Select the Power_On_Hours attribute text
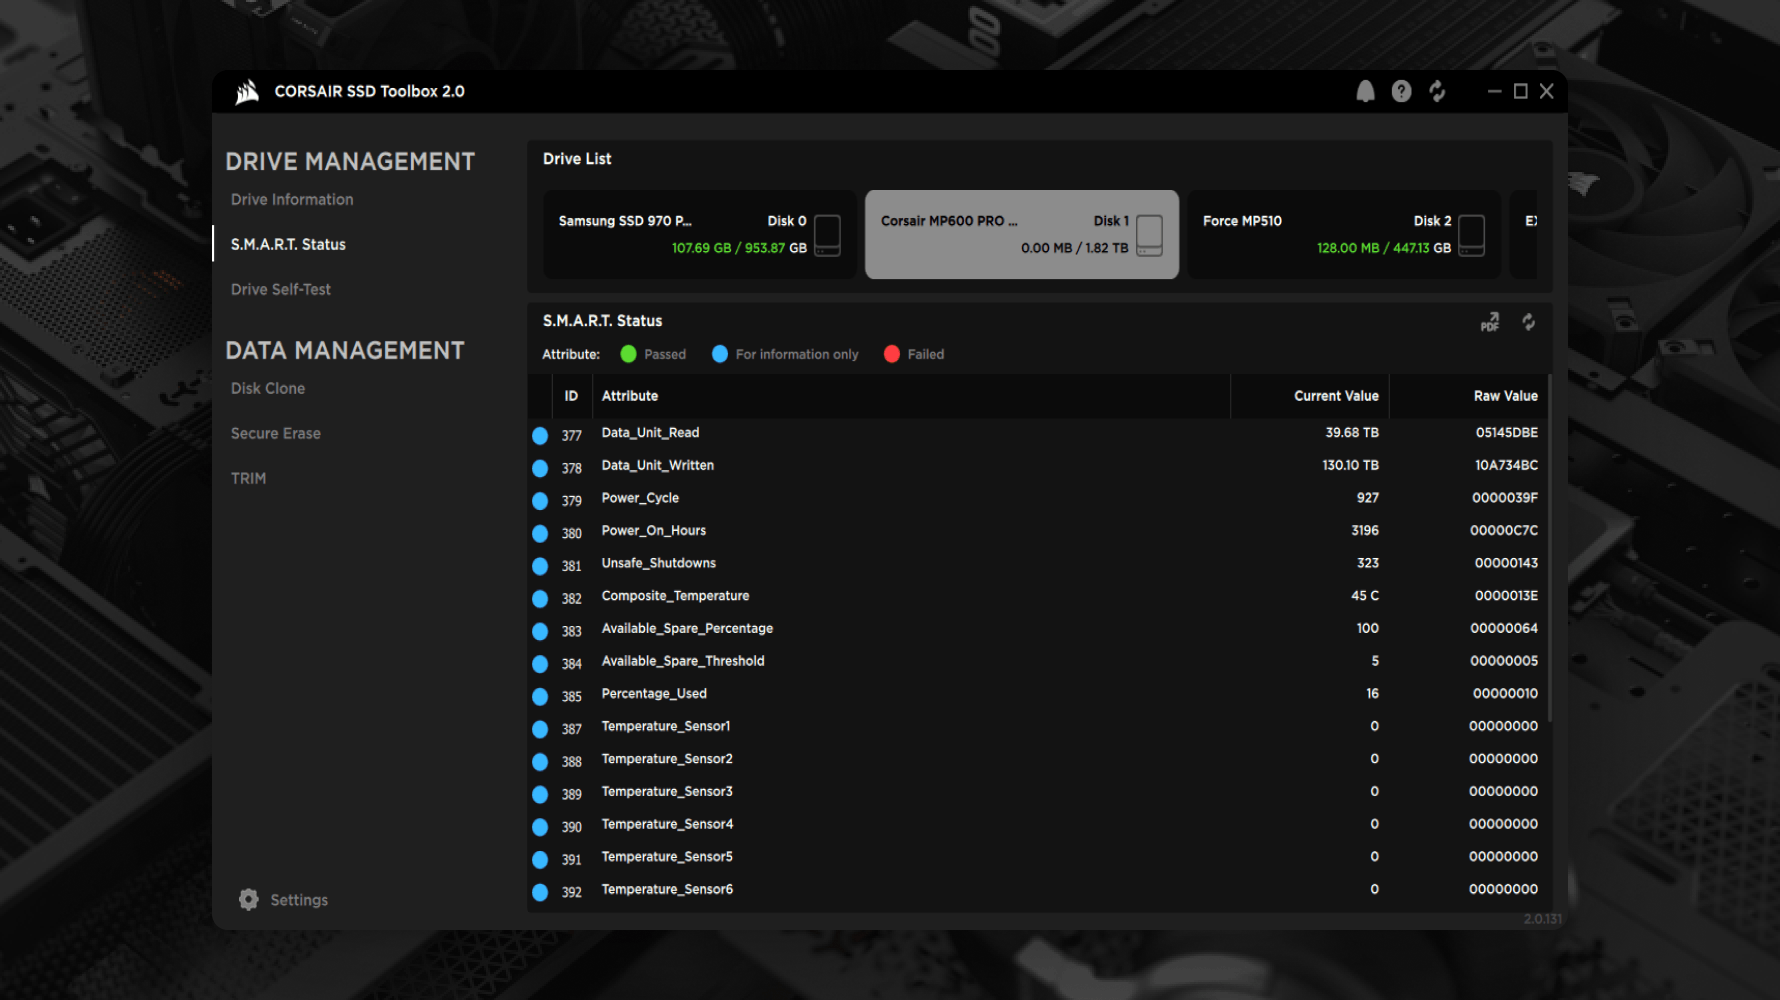Image resolution: width=1780 pixels, height=1000 pixels. click(654, 530)
